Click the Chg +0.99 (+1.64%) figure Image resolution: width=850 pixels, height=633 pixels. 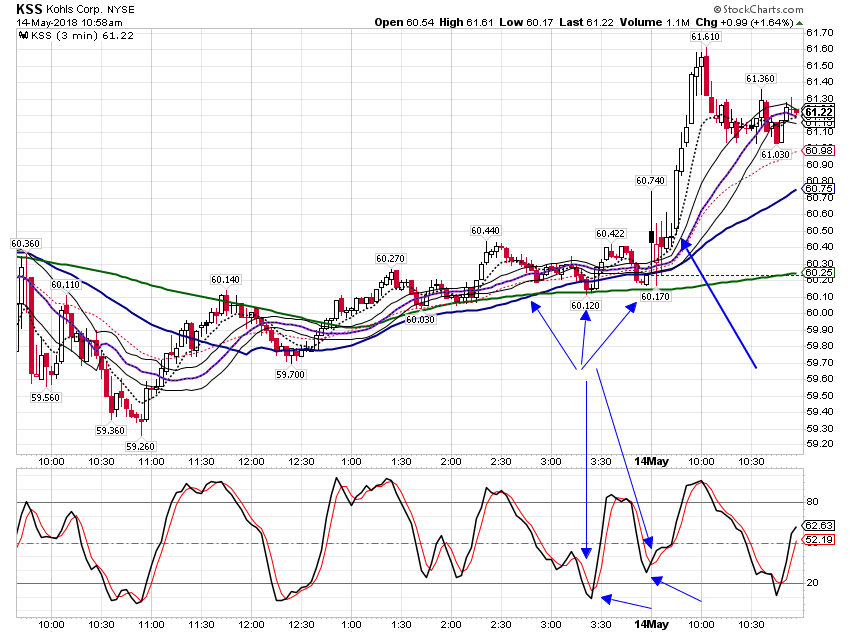click(x=744, y=22)
